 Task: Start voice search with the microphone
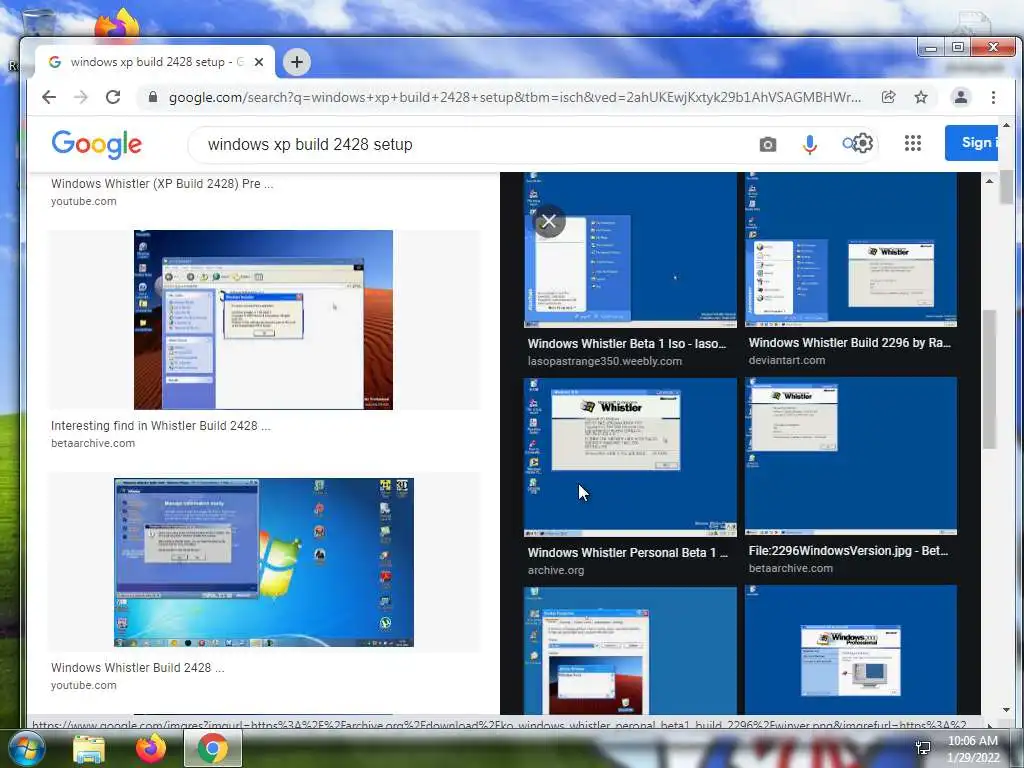coord(810,144)
